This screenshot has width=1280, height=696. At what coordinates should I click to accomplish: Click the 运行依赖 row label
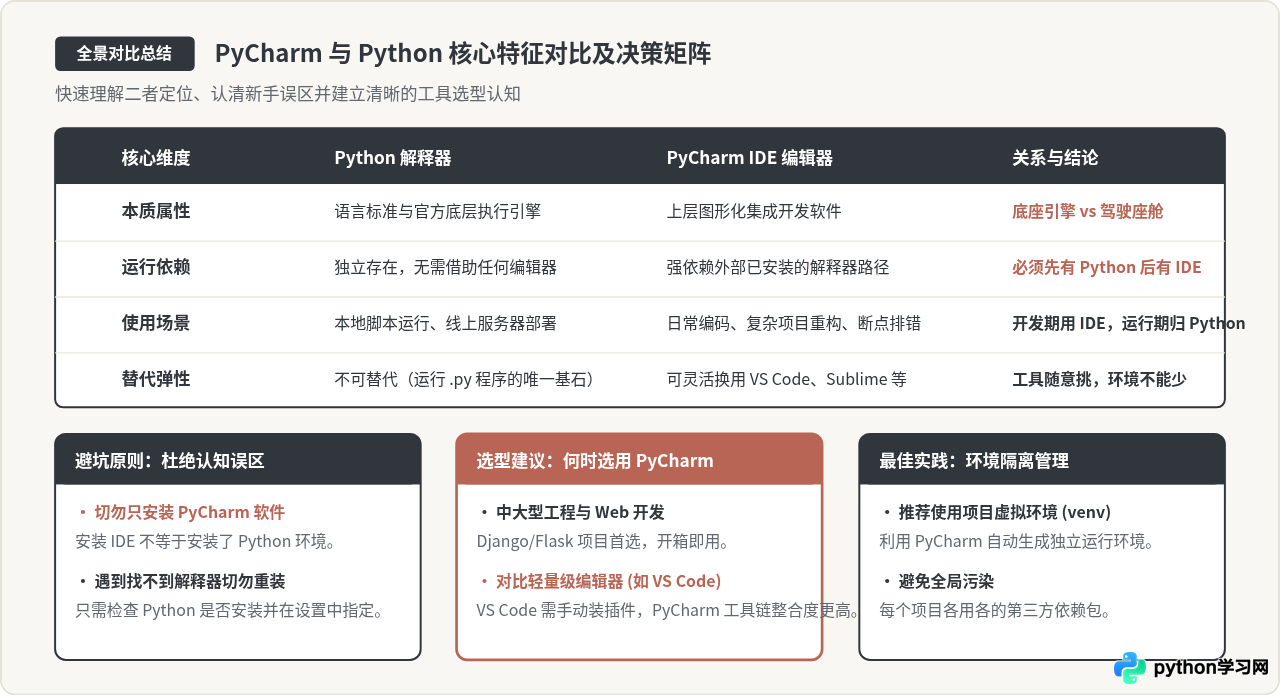156,268
